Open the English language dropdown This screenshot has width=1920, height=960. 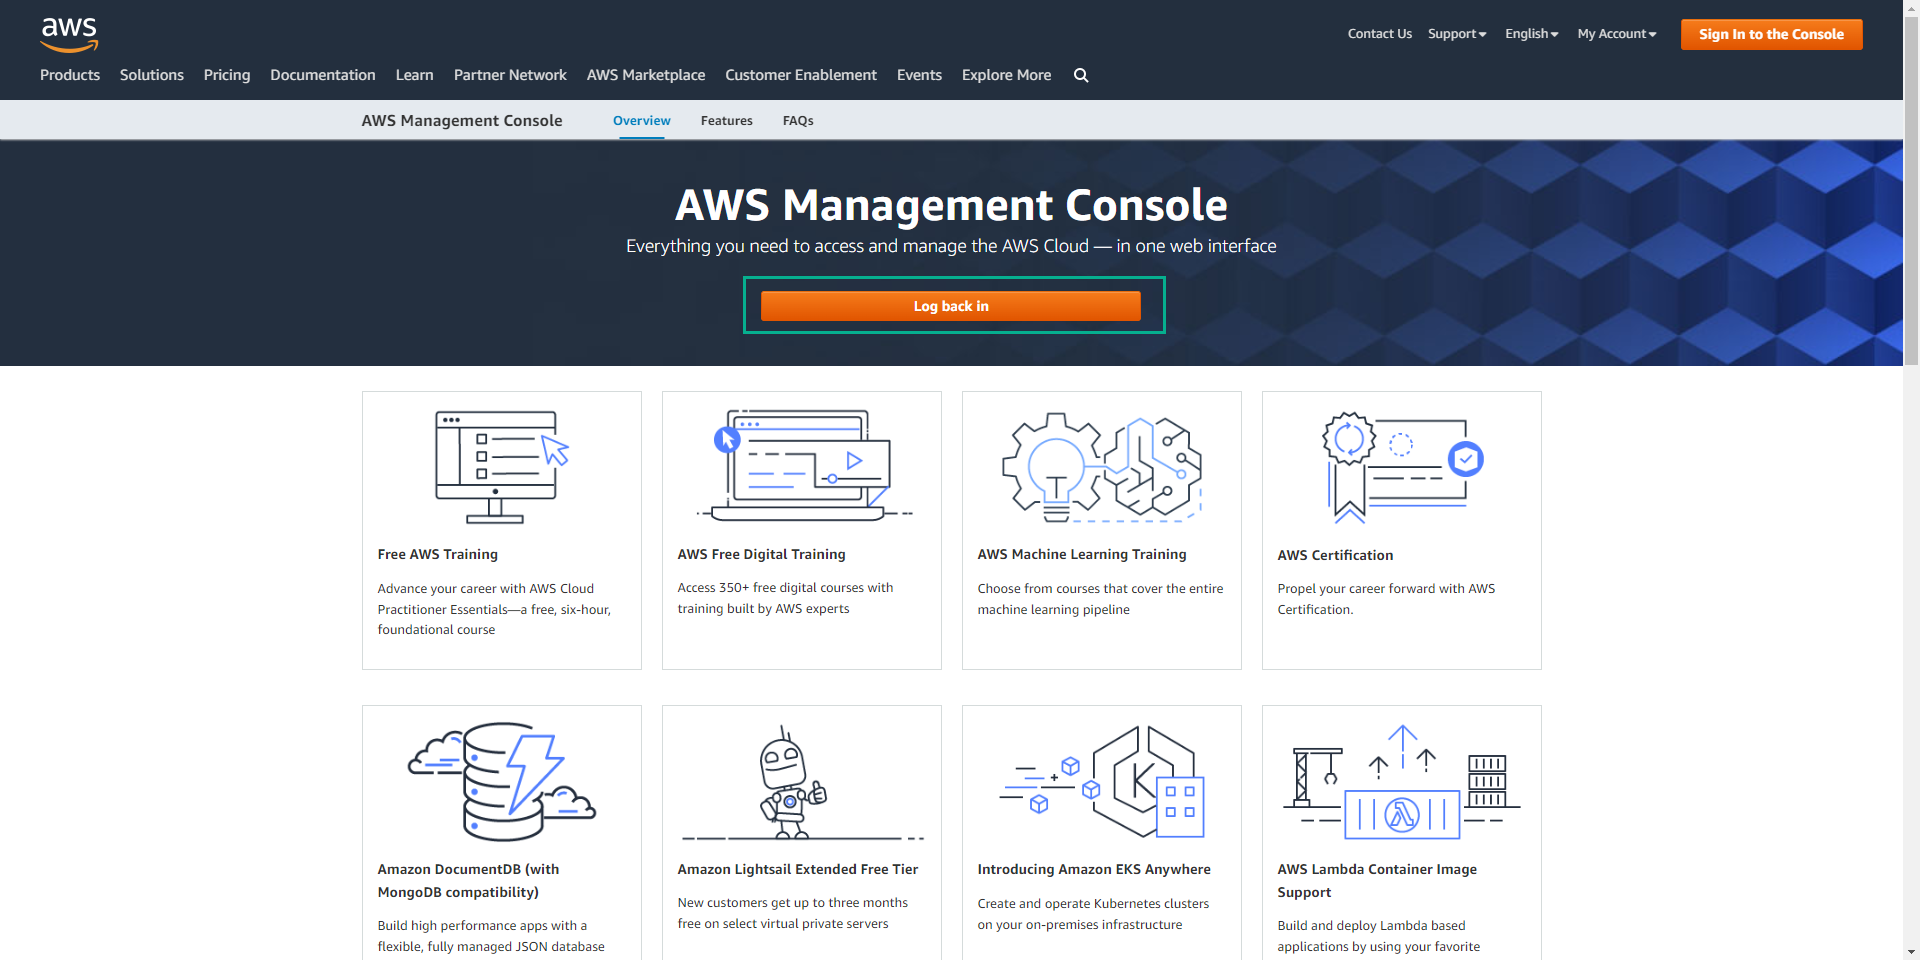[1531, 34]
